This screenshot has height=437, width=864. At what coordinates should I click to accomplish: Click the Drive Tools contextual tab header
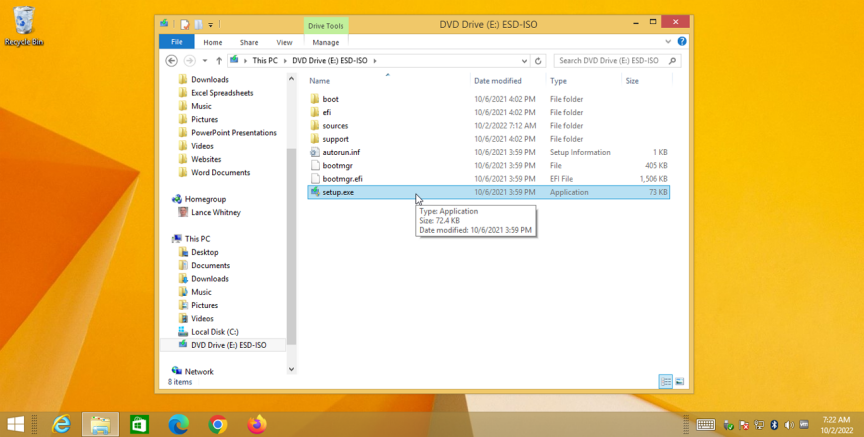pos(326,26)
